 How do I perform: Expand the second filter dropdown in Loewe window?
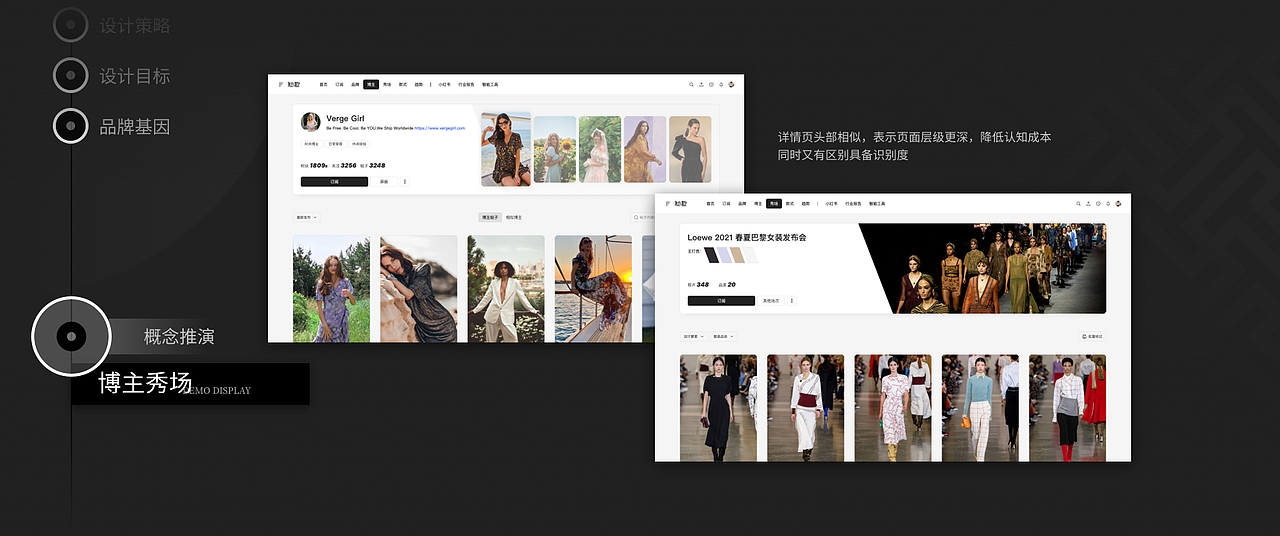(724, 337)
